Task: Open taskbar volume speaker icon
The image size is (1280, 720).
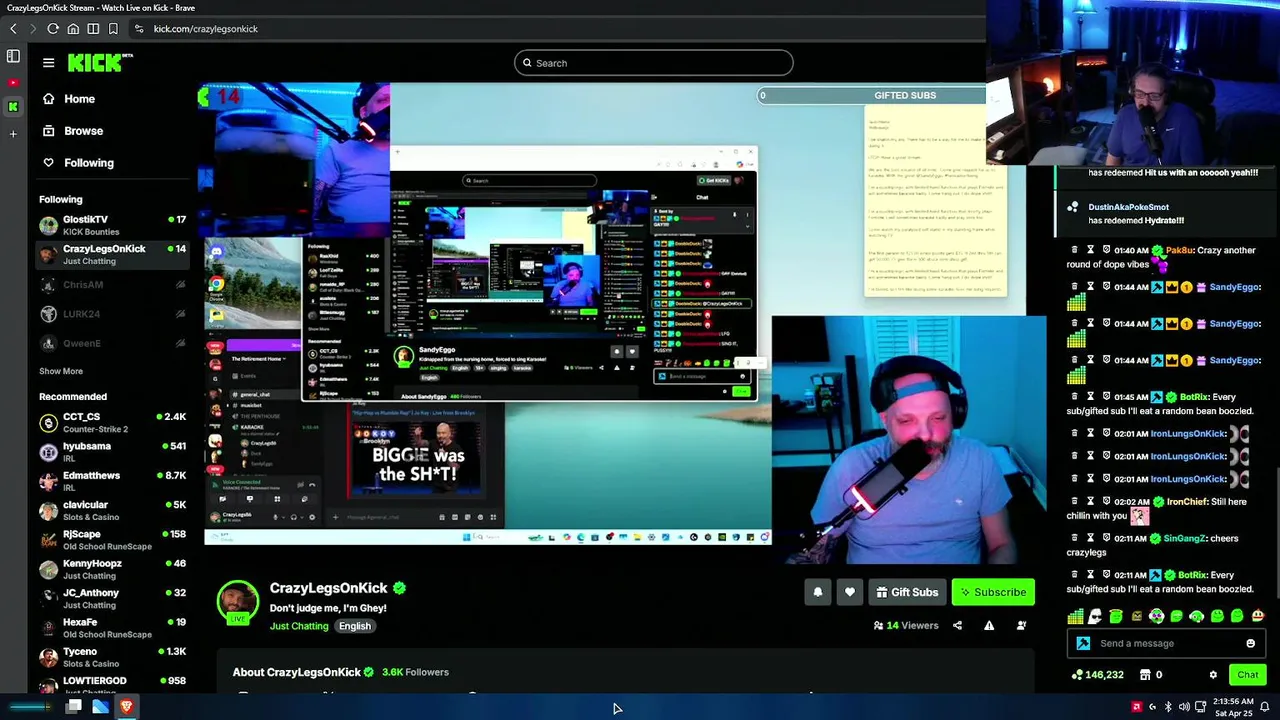Action: [1184, 707]
